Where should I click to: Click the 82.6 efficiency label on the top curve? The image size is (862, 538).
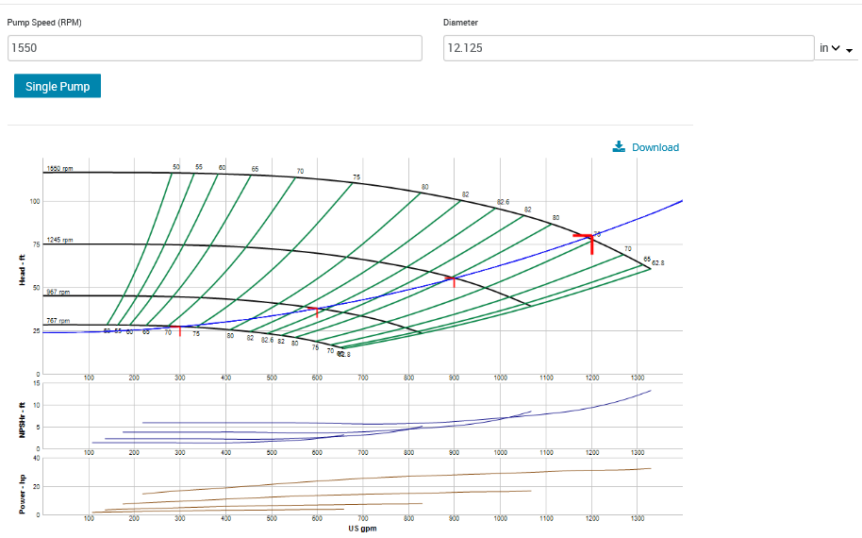coord(503,202)
